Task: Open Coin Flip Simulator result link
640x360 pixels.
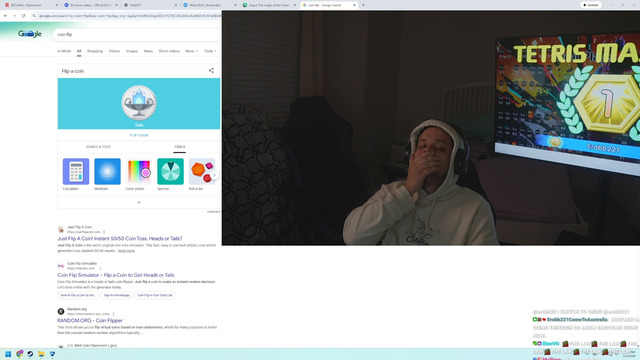Action: [x=116, y=275]
